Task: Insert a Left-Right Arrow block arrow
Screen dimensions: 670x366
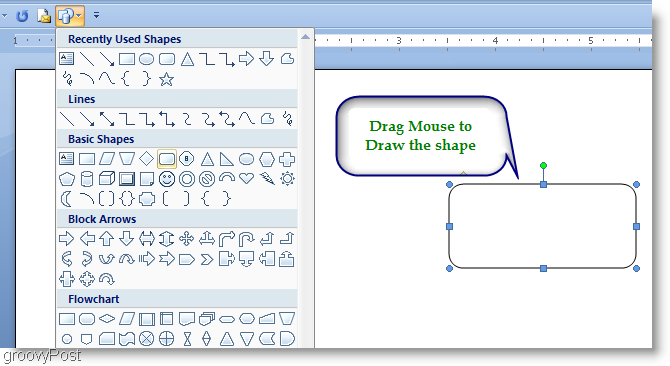Action: pyautogui.click(x=147, y=239)
